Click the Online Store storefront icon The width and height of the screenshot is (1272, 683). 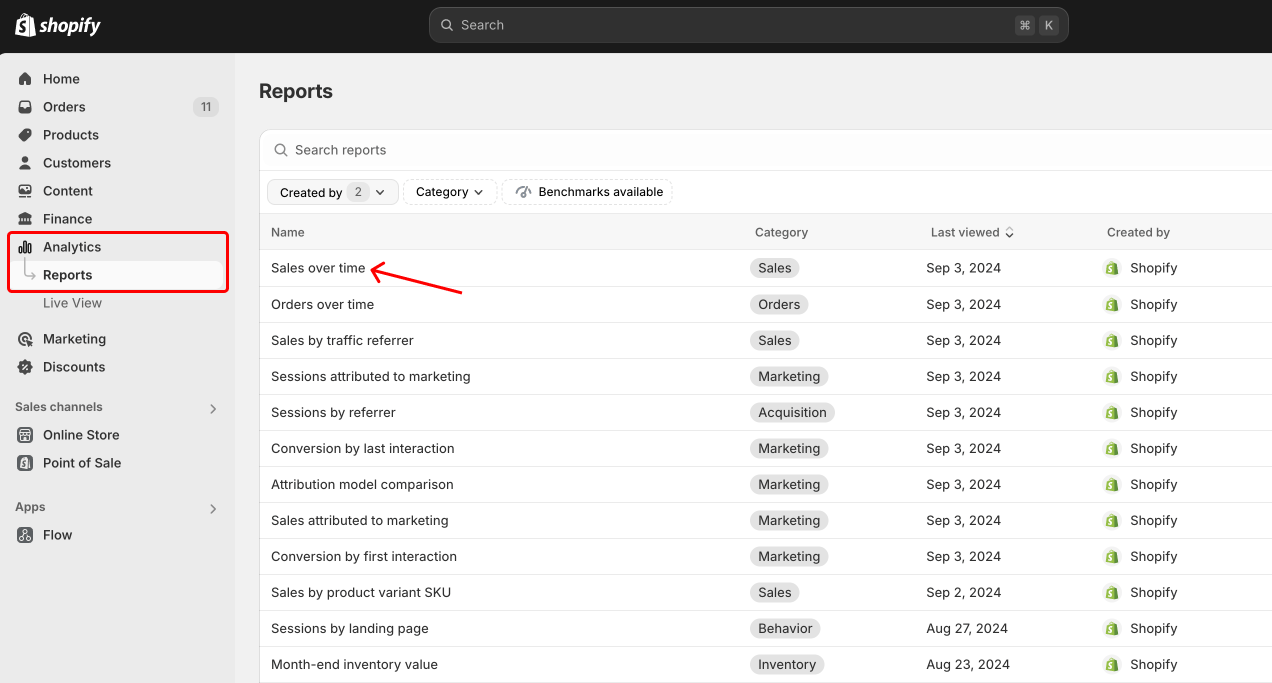pyautogui.click(x=25, y=435)
